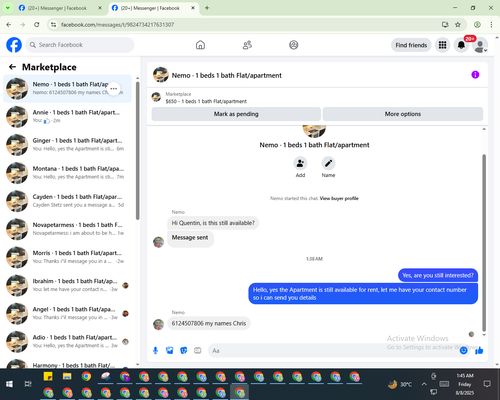View site information icon in the address bar
This screenshot has width=500, height=400.
[x=53, y=25]
